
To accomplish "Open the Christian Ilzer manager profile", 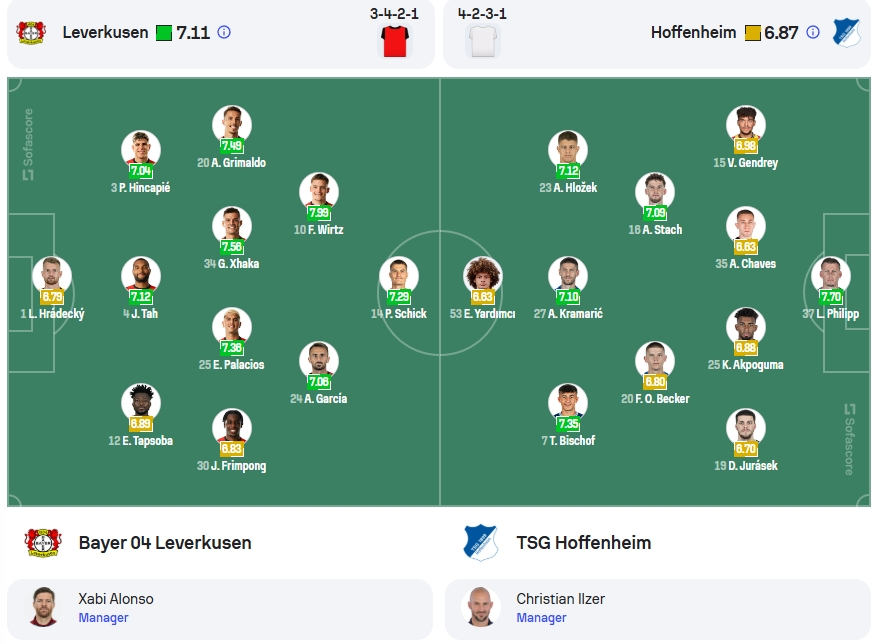I will pos(658,609).
